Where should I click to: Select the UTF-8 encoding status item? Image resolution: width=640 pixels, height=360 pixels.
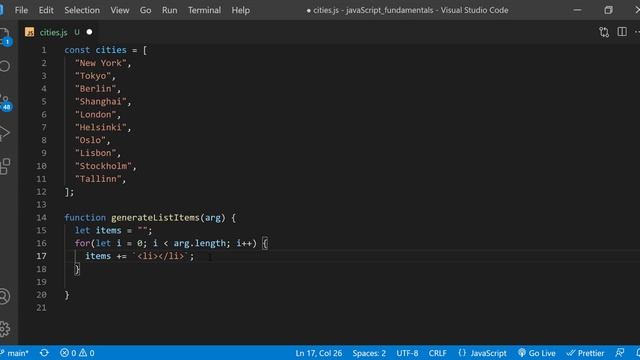(x=407, y=353)
